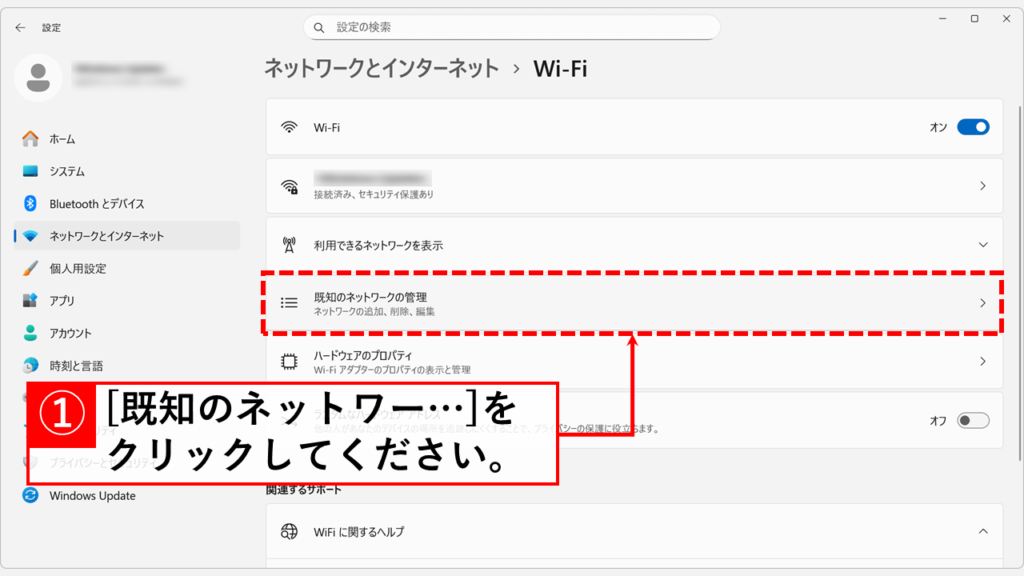
Task: Click the back arrow icon in title bar
Action: click(20, 28)
